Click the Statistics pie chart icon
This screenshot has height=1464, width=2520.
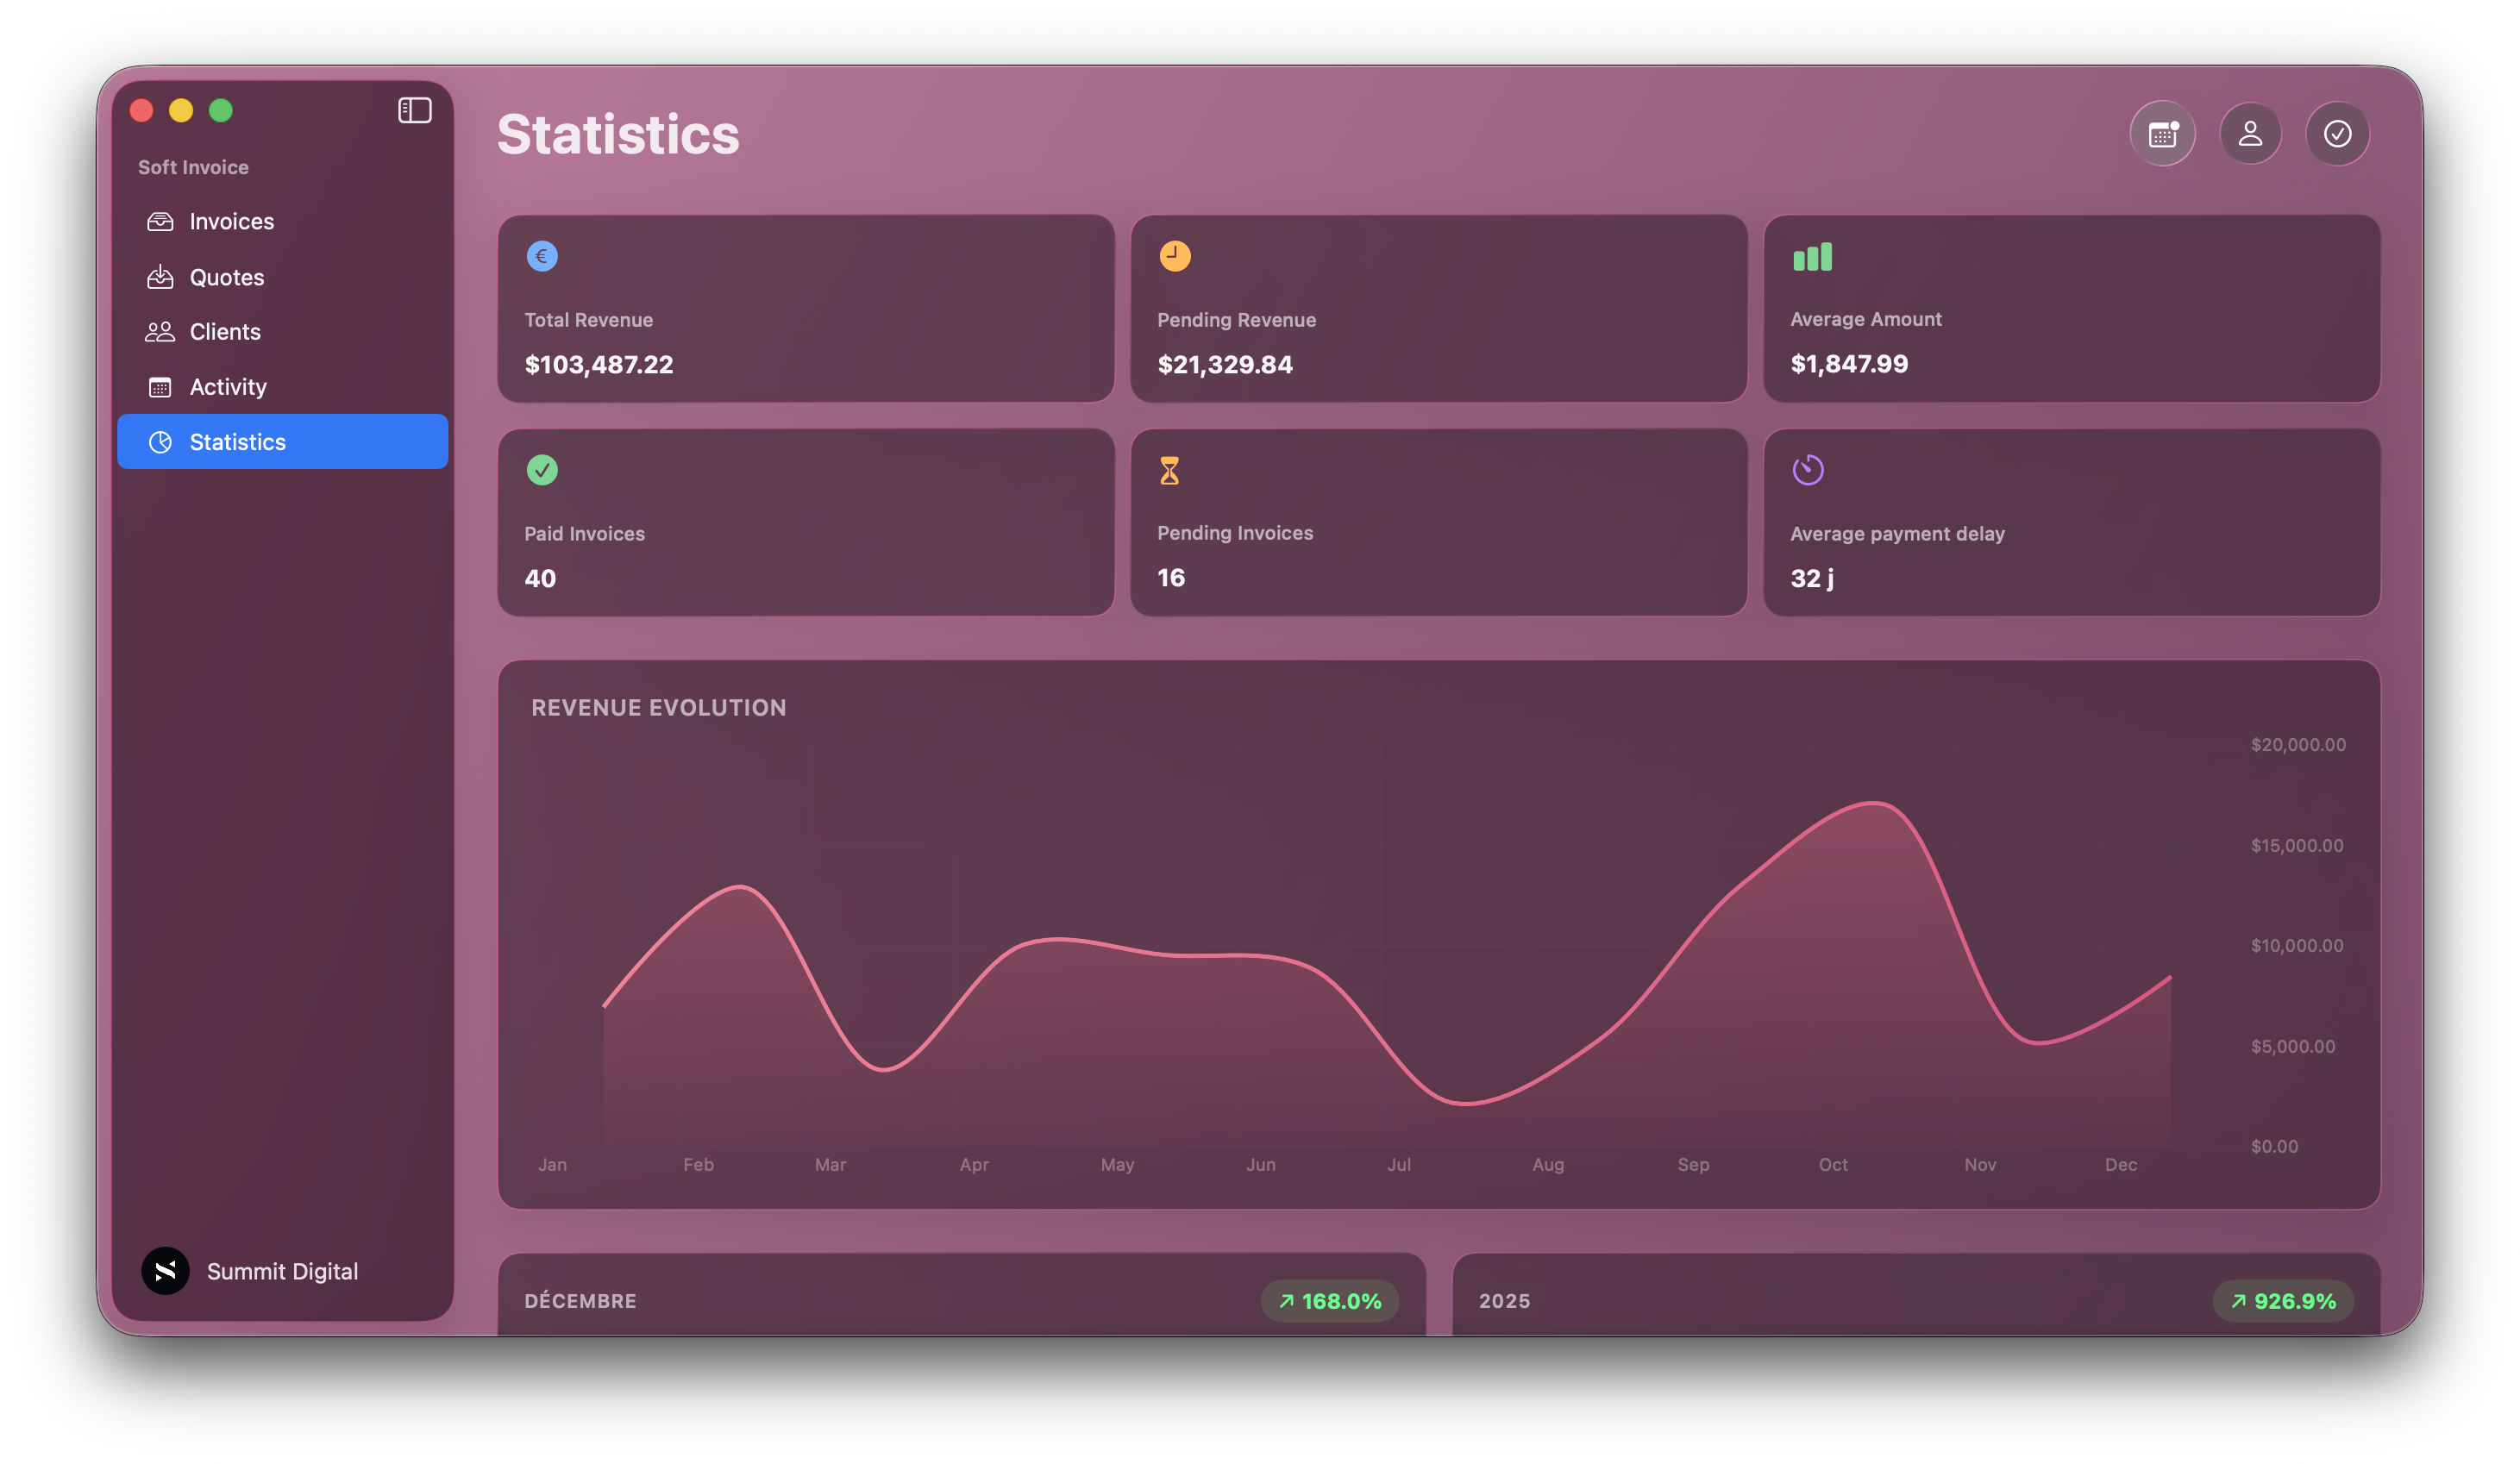pyautogui.click(x=160, y=442)
